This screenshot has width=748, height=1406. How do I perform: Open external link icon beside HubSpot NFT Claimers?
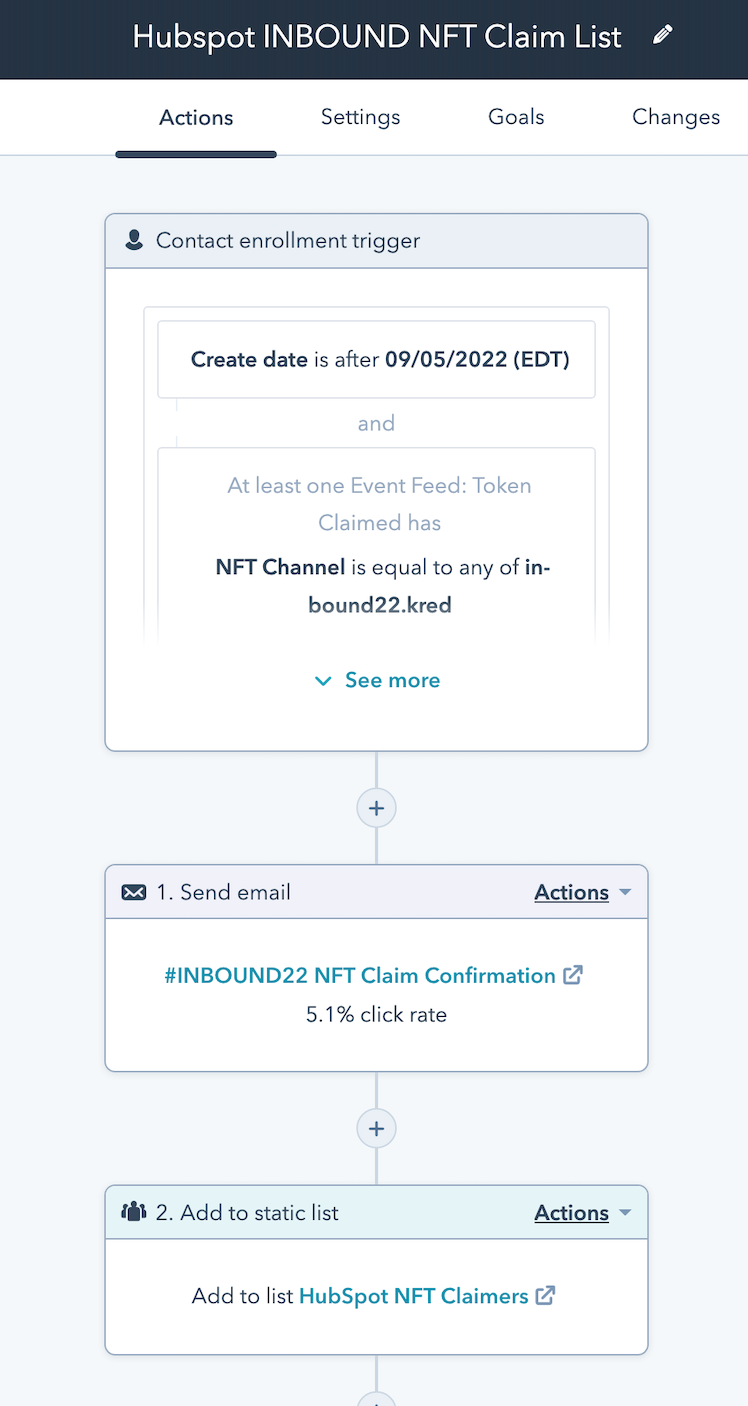point(545,1296)
